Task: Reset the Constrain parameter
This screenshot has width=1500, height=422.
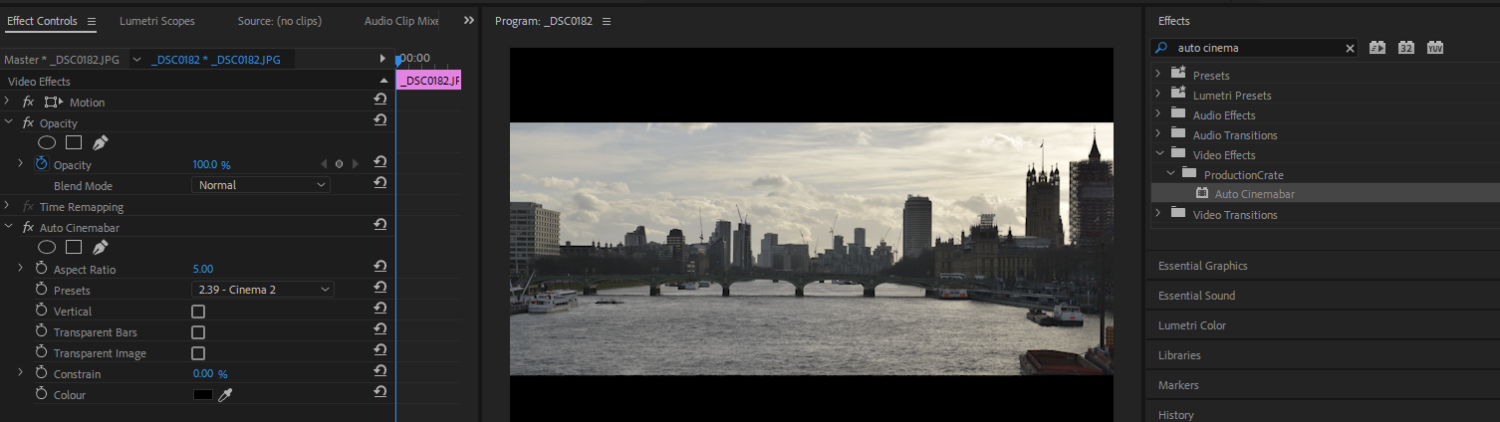Action: [380, 371]
